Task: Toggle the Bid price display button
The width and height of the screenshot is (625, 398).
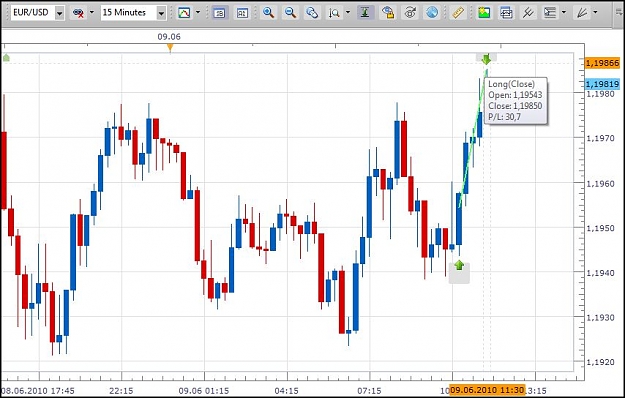Action: 219,13
